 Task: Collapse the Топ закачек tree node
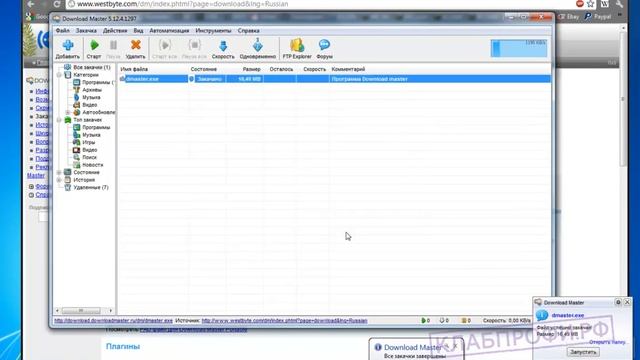[x=59, y=120]
